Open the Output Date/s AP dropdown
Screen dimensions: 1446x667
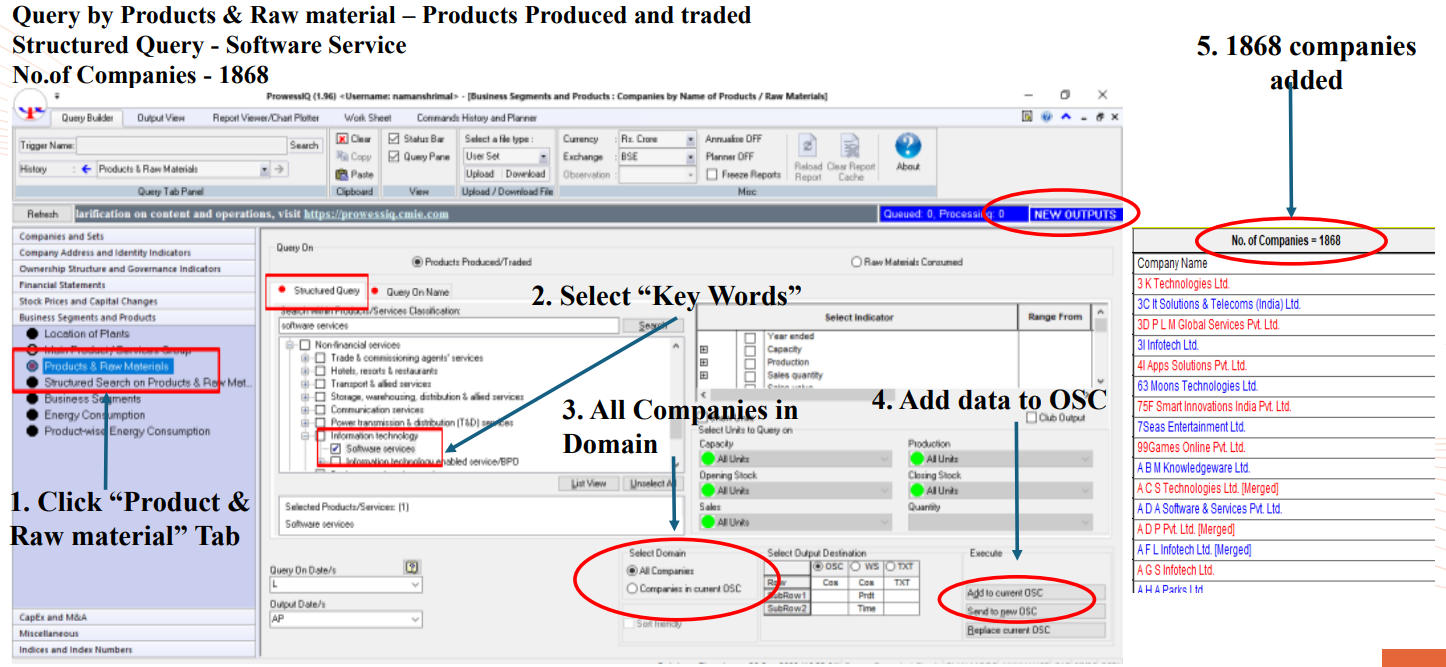[415, 620]
